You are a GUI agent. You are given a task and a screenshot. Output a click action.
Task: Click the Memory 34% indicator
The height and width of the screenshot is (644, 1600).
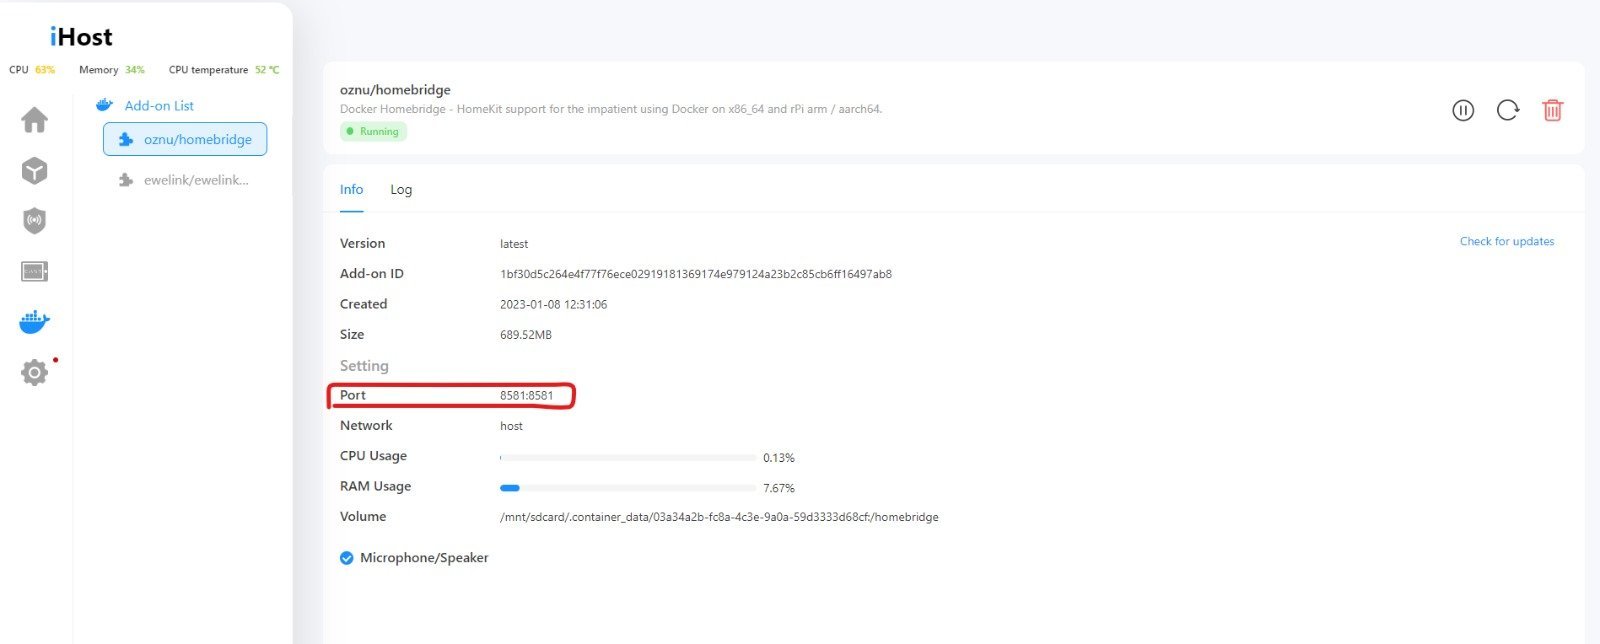112,70
